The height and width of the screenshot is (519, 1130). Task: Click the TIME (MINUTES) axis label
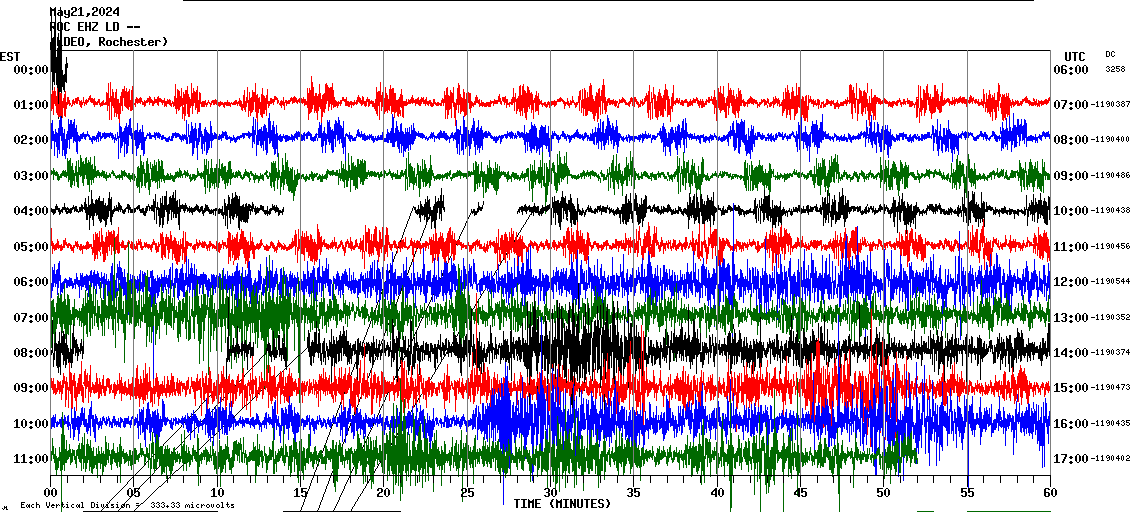point(562,504)
